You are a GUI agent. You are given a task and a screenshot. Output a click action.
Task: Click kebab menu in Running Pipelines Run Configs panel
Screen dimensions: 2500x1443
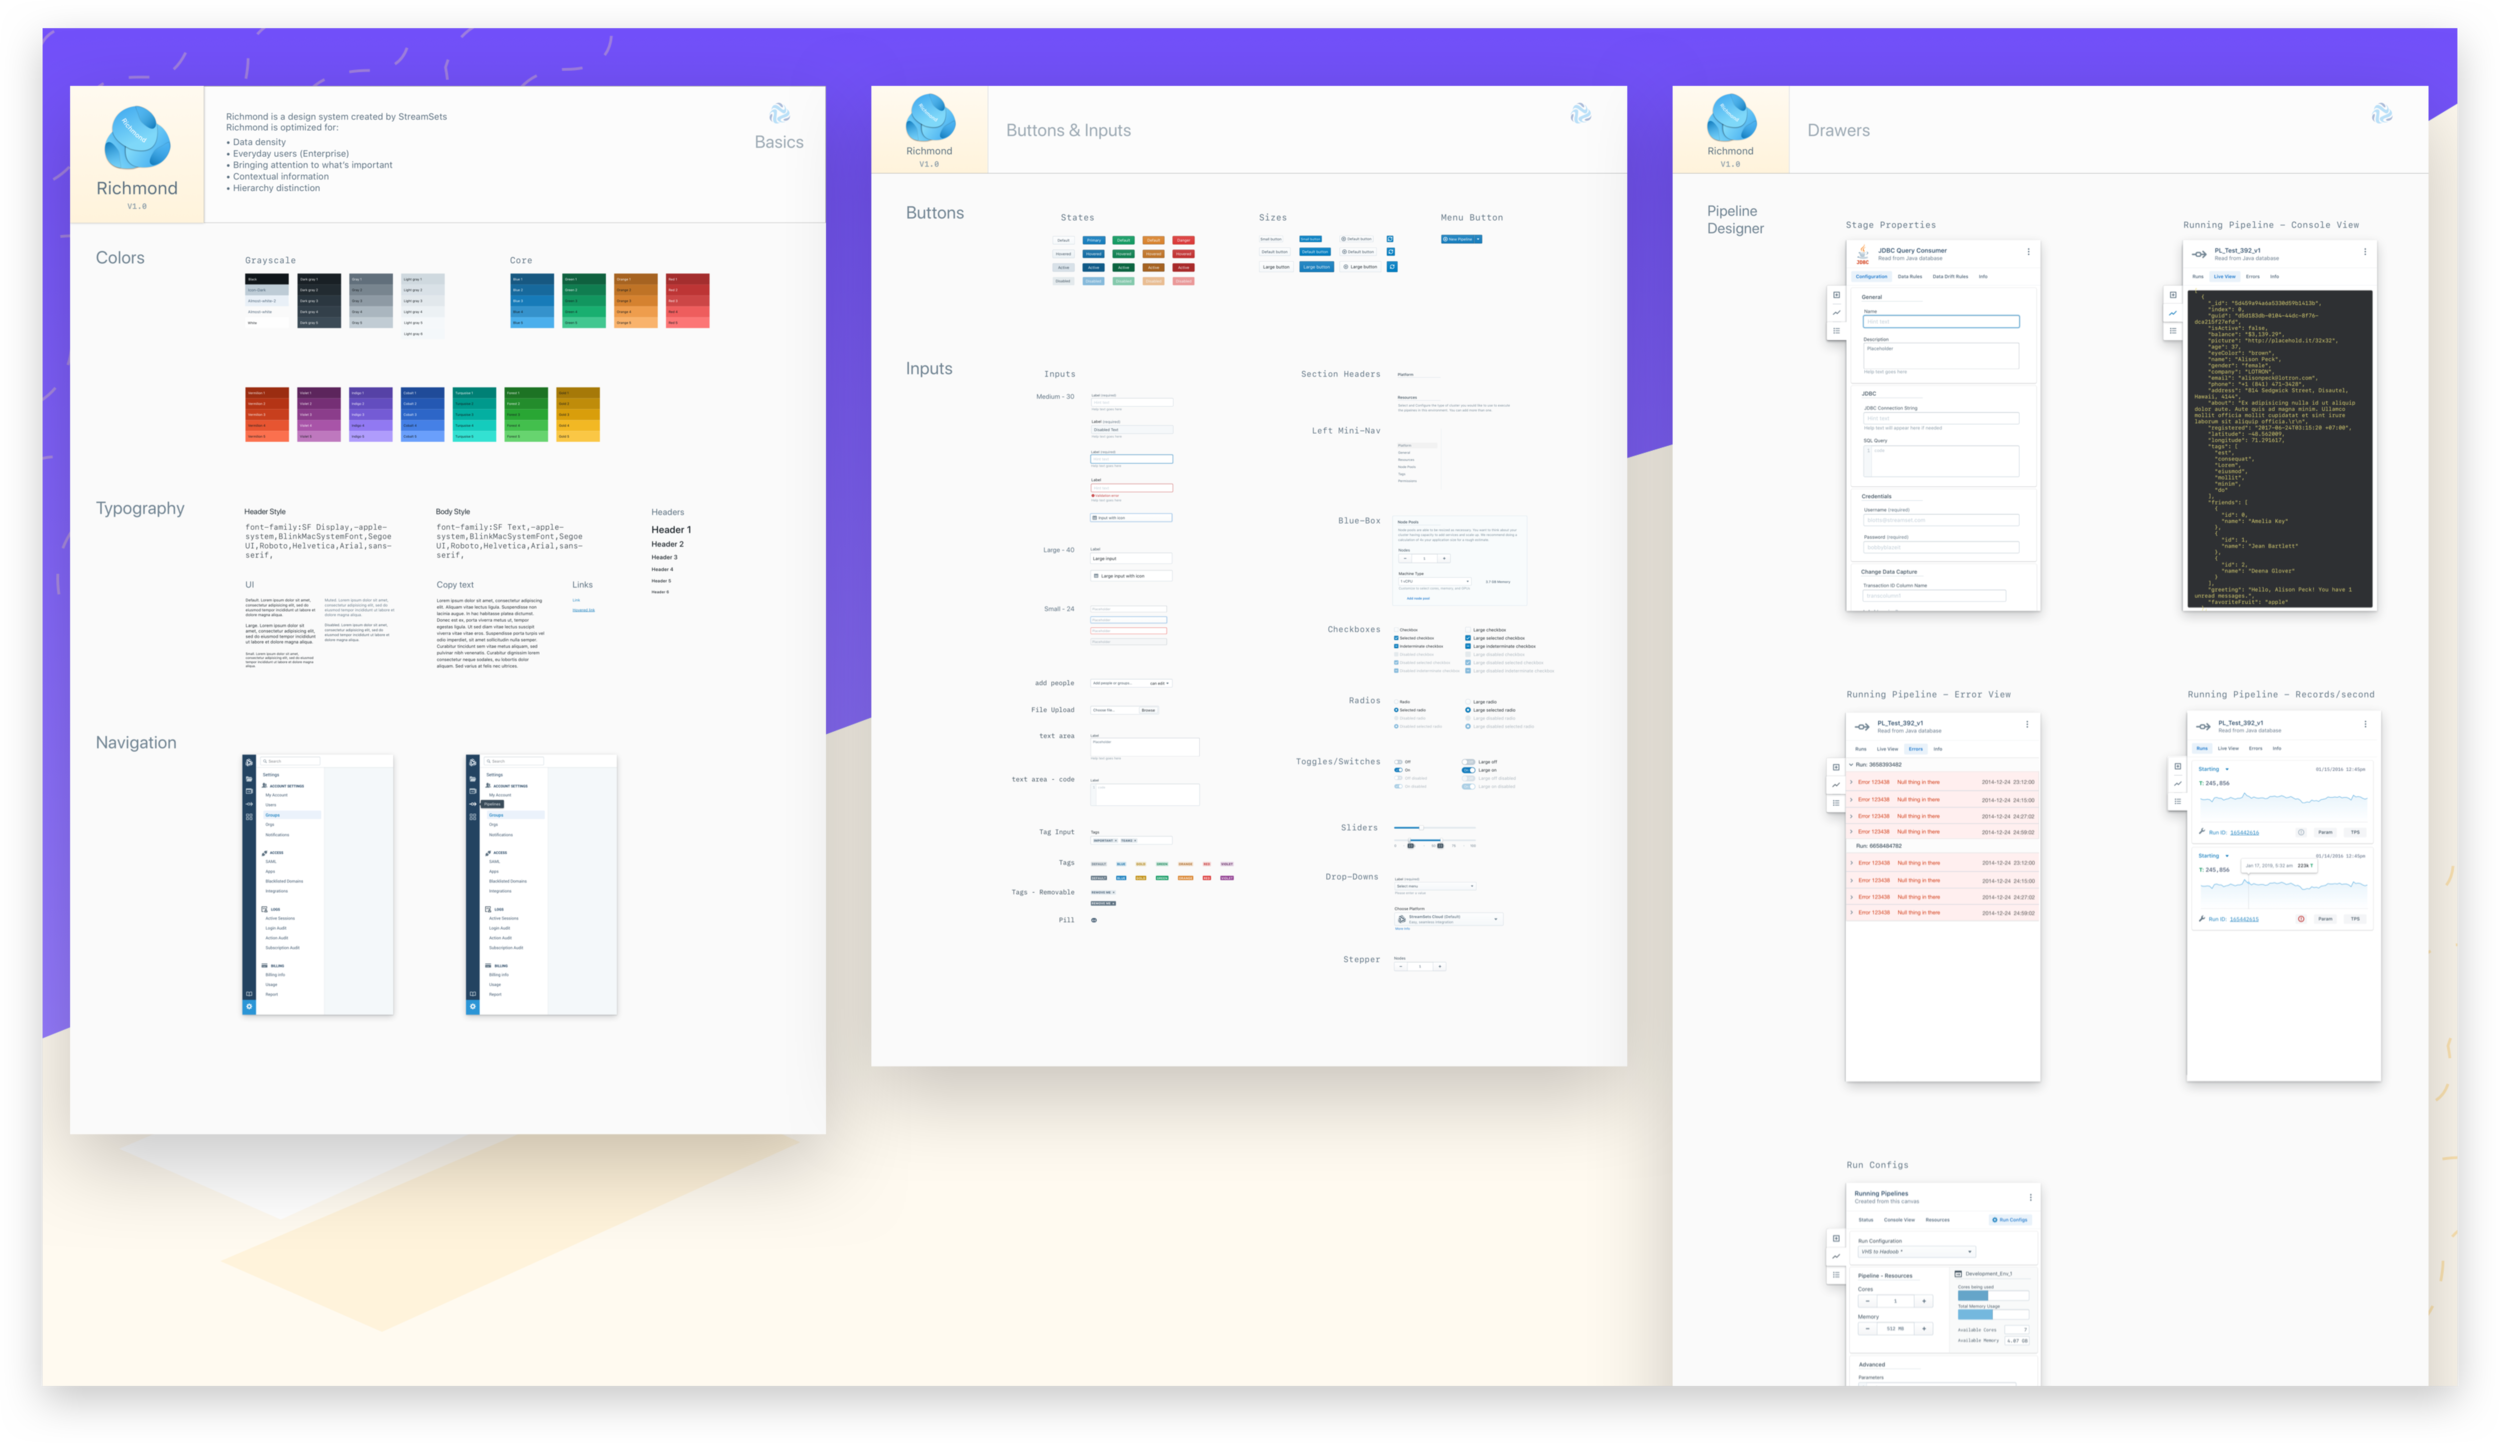tap(2030, 1197)
